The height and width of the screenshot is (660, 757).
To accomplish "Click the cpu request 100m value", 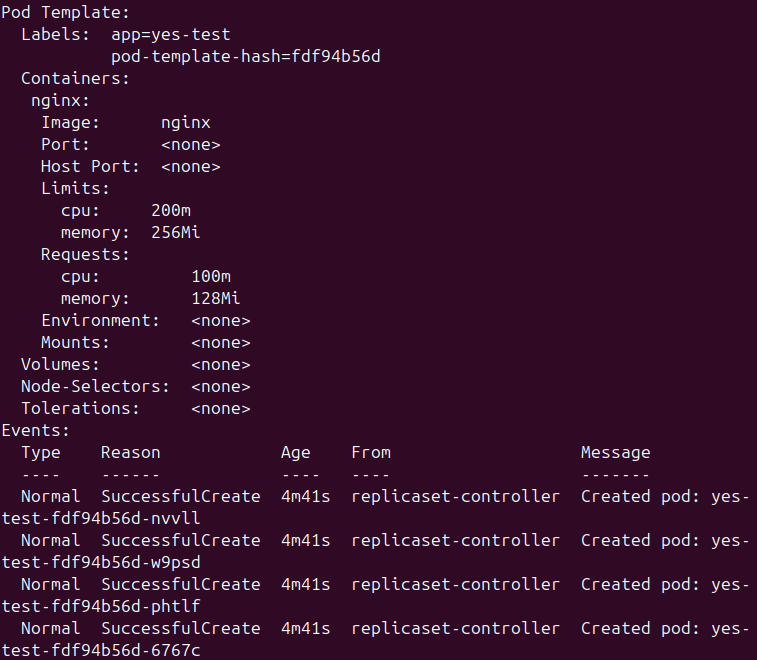I will click(211, 277).
